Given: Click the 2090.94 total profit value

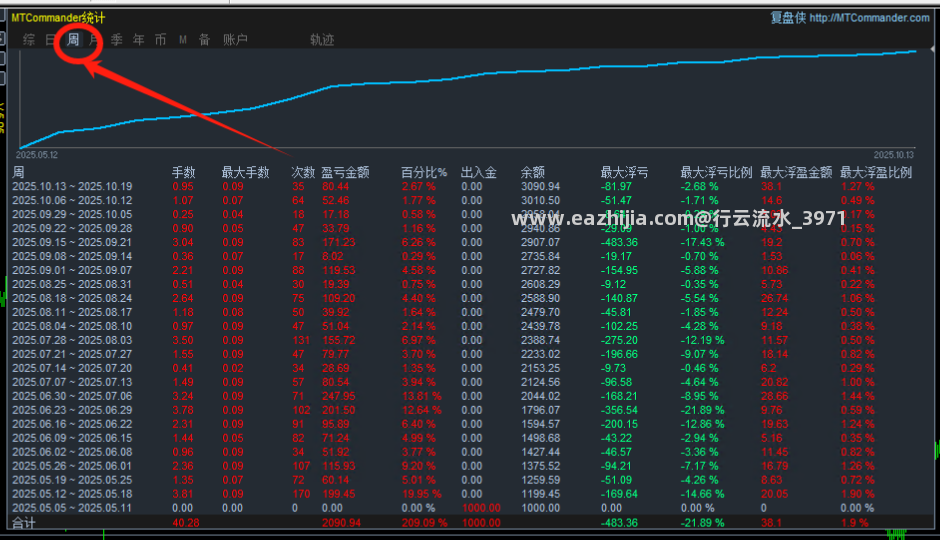Looking at the screenshot, I should 342,523.
